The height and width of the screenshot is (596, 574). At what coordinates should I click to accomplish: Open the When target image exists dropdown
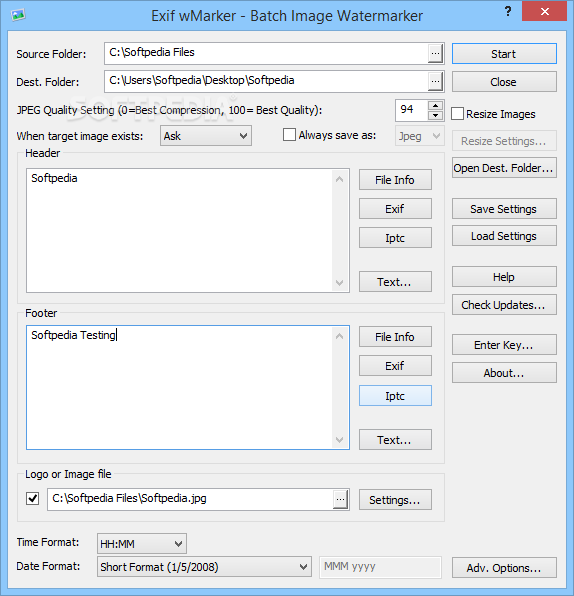click(x=206, y=136)
